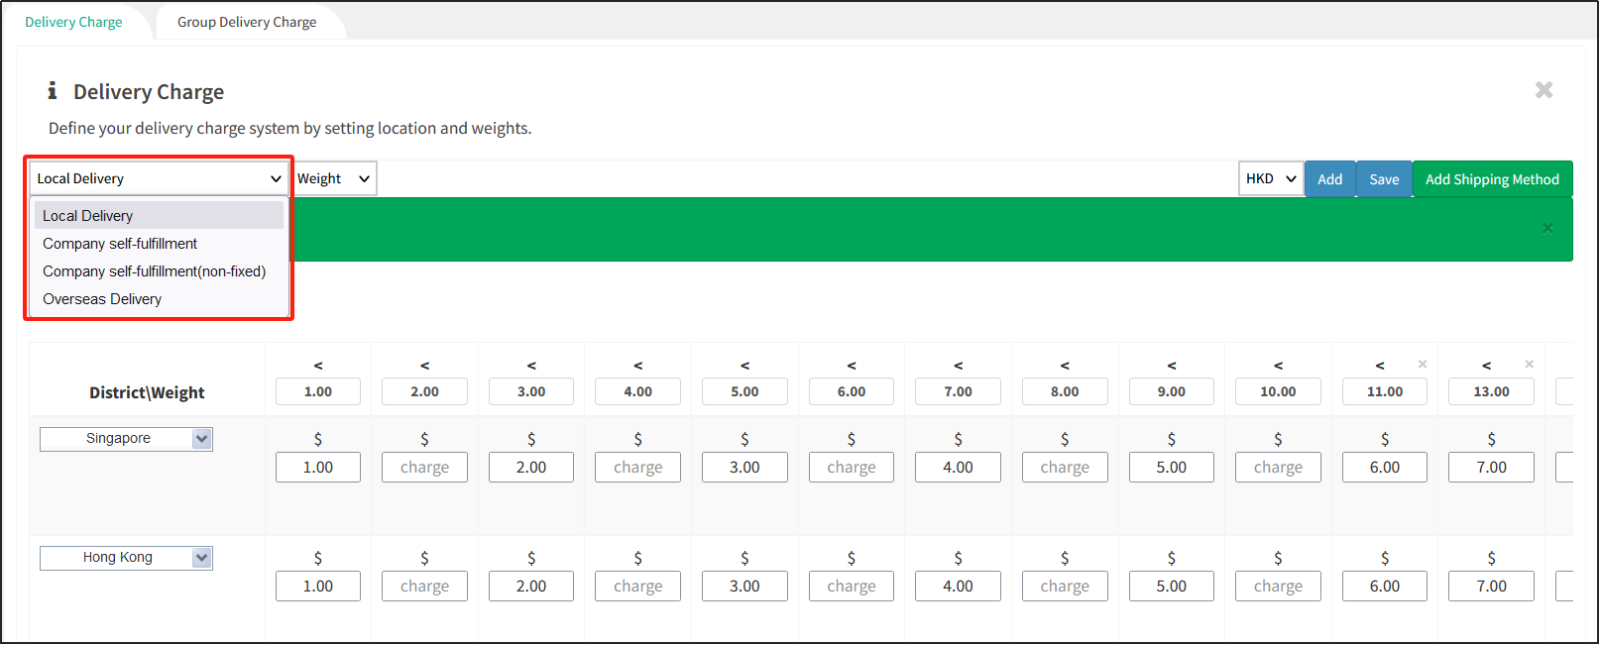
Task: Click Singapore's empty charge field under 2.00
Action: point(424,467)
